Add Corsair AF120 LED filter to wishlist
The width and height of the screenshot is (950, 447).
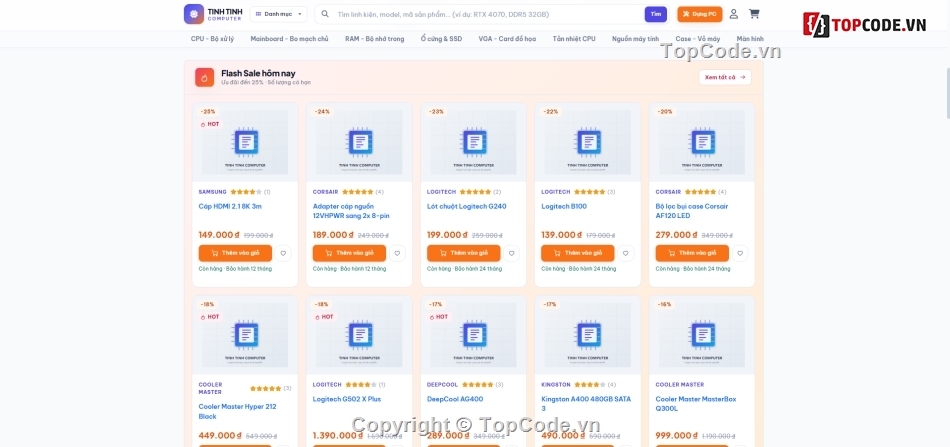point(740,253)
